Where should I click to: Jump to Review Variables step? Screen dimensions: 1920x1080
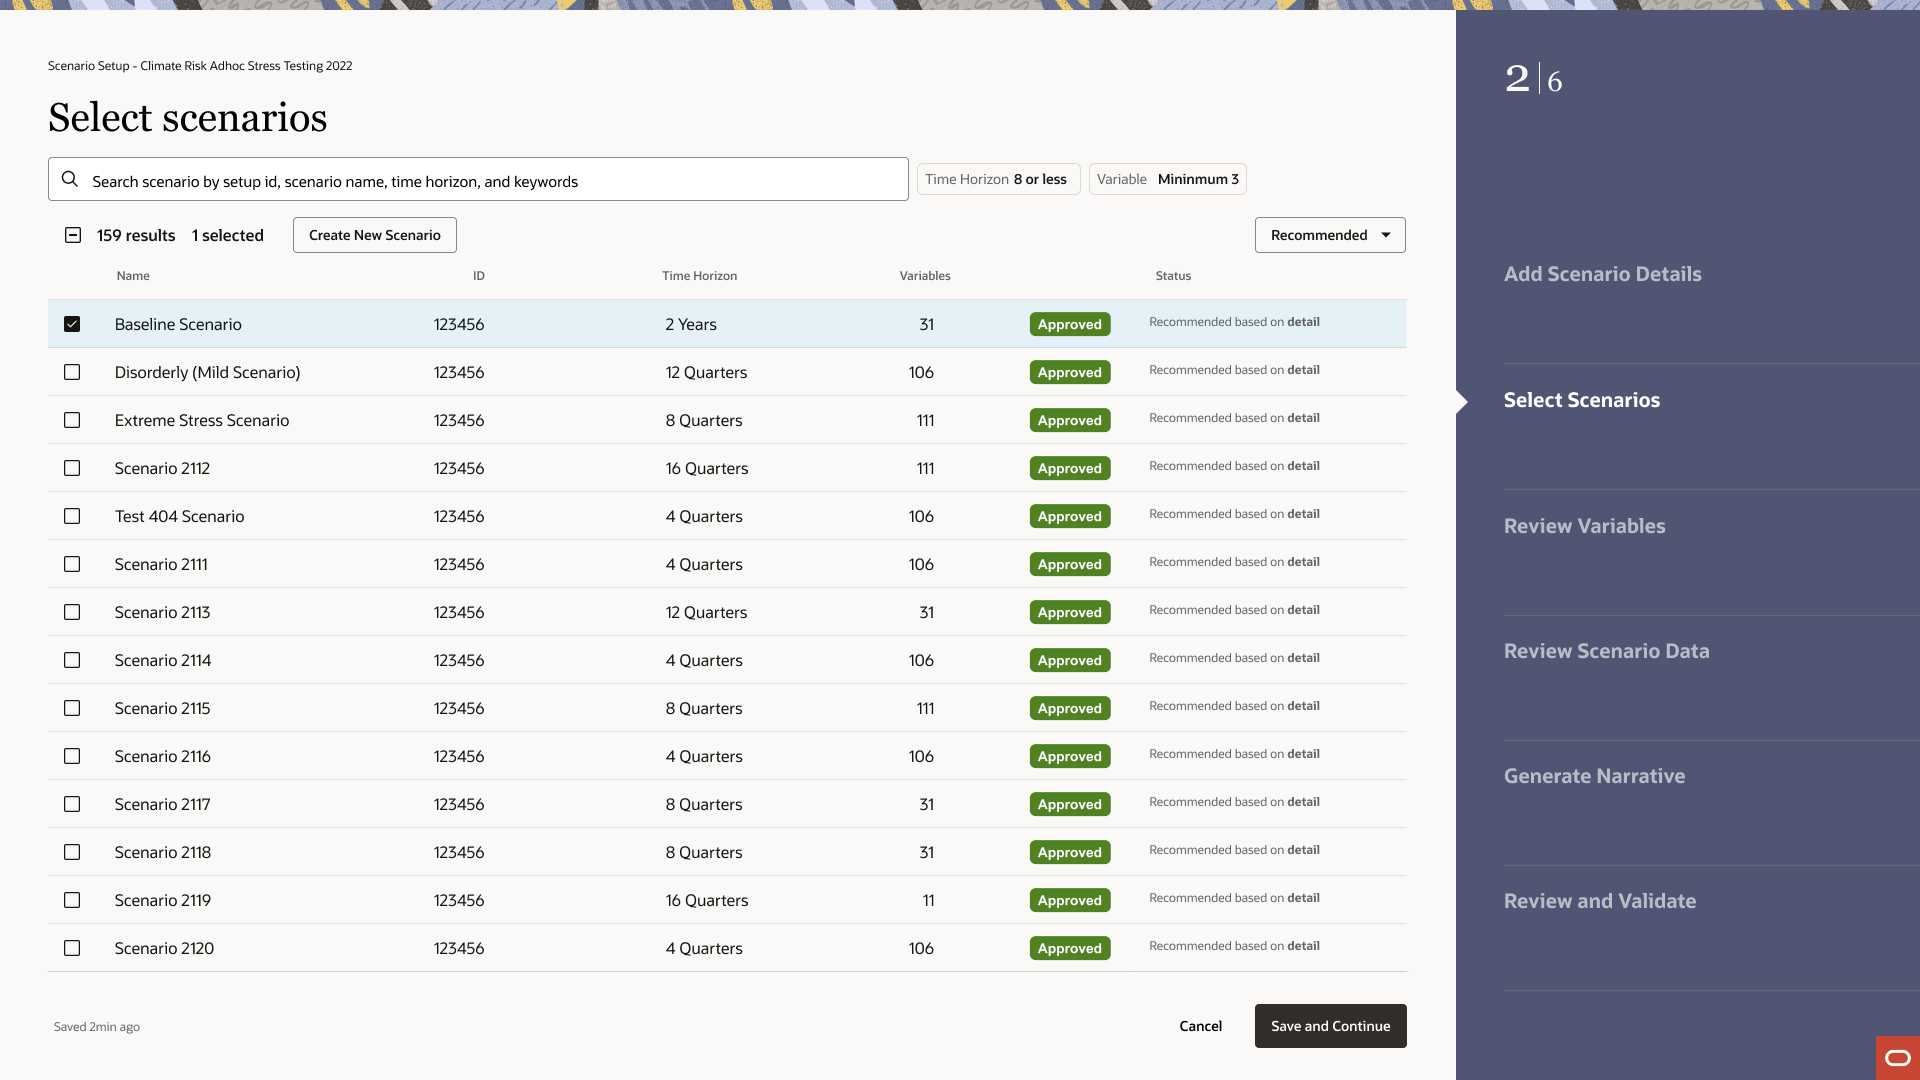coord(1584,526)
